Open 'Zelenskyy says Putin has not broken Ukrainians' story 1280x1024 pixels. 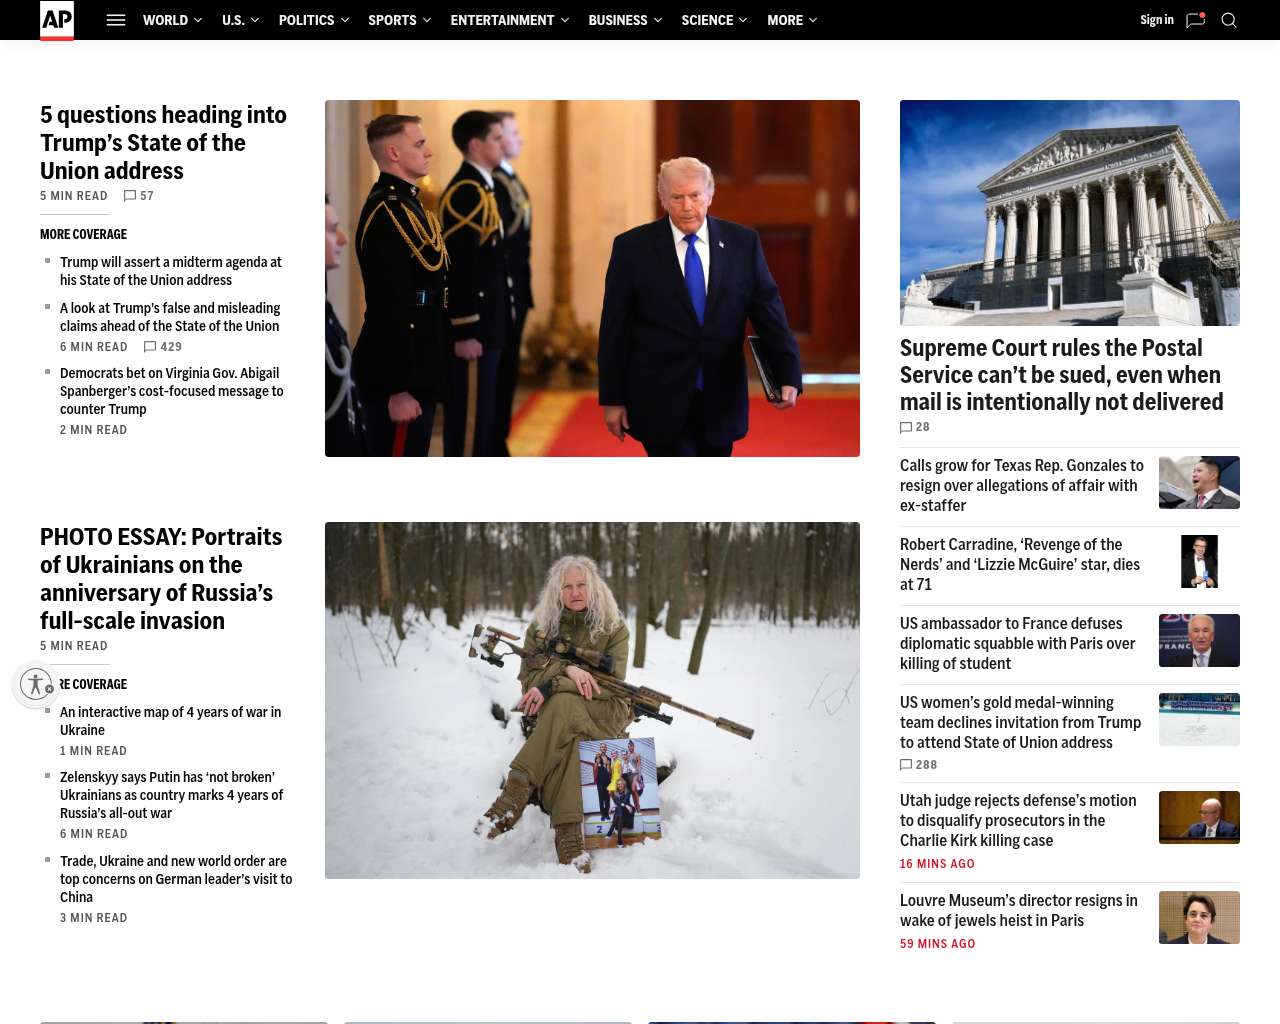pyautogui.click(x=172, y=795)
